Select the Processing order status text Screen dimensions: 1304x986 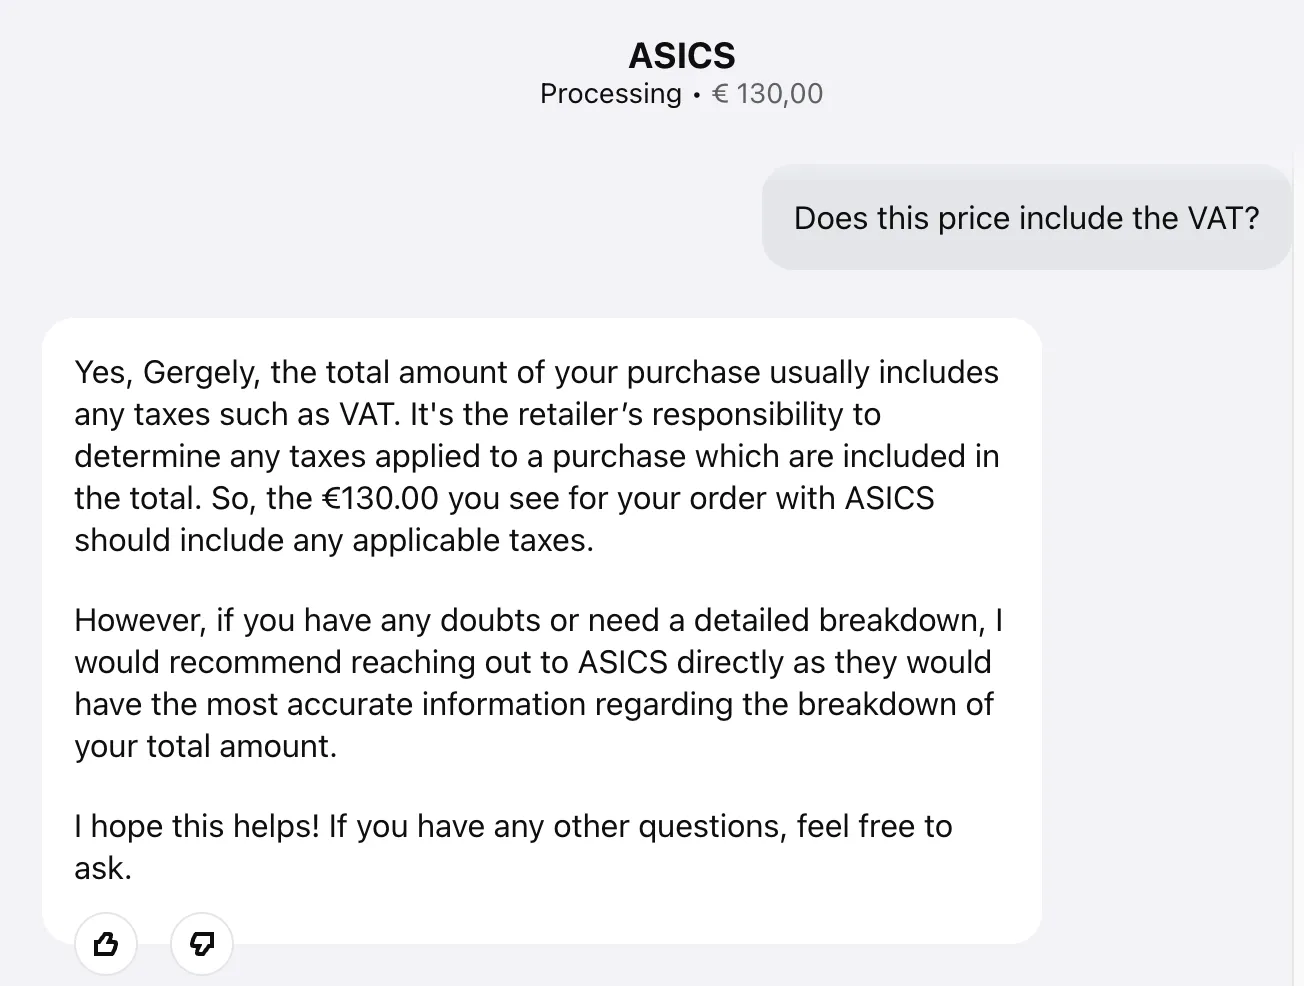pyautogui.click(x=610, y=93)
